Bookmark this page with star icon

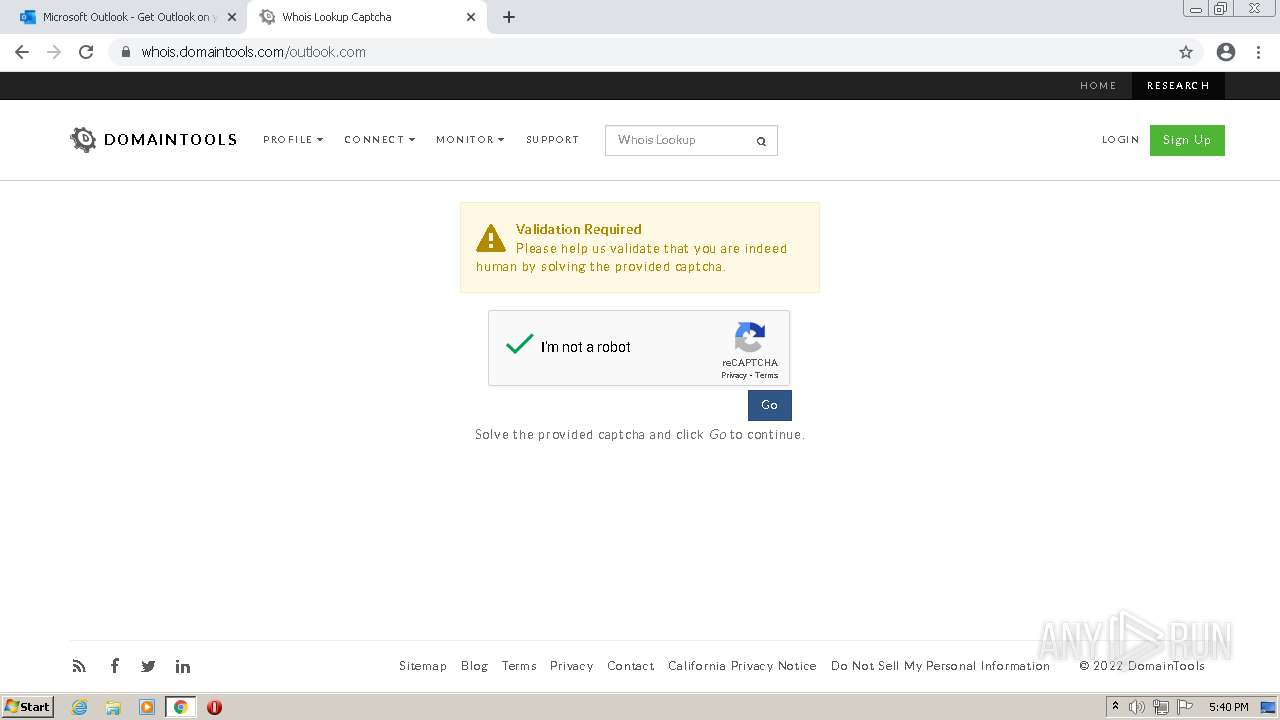click(x=1186, y=52)
